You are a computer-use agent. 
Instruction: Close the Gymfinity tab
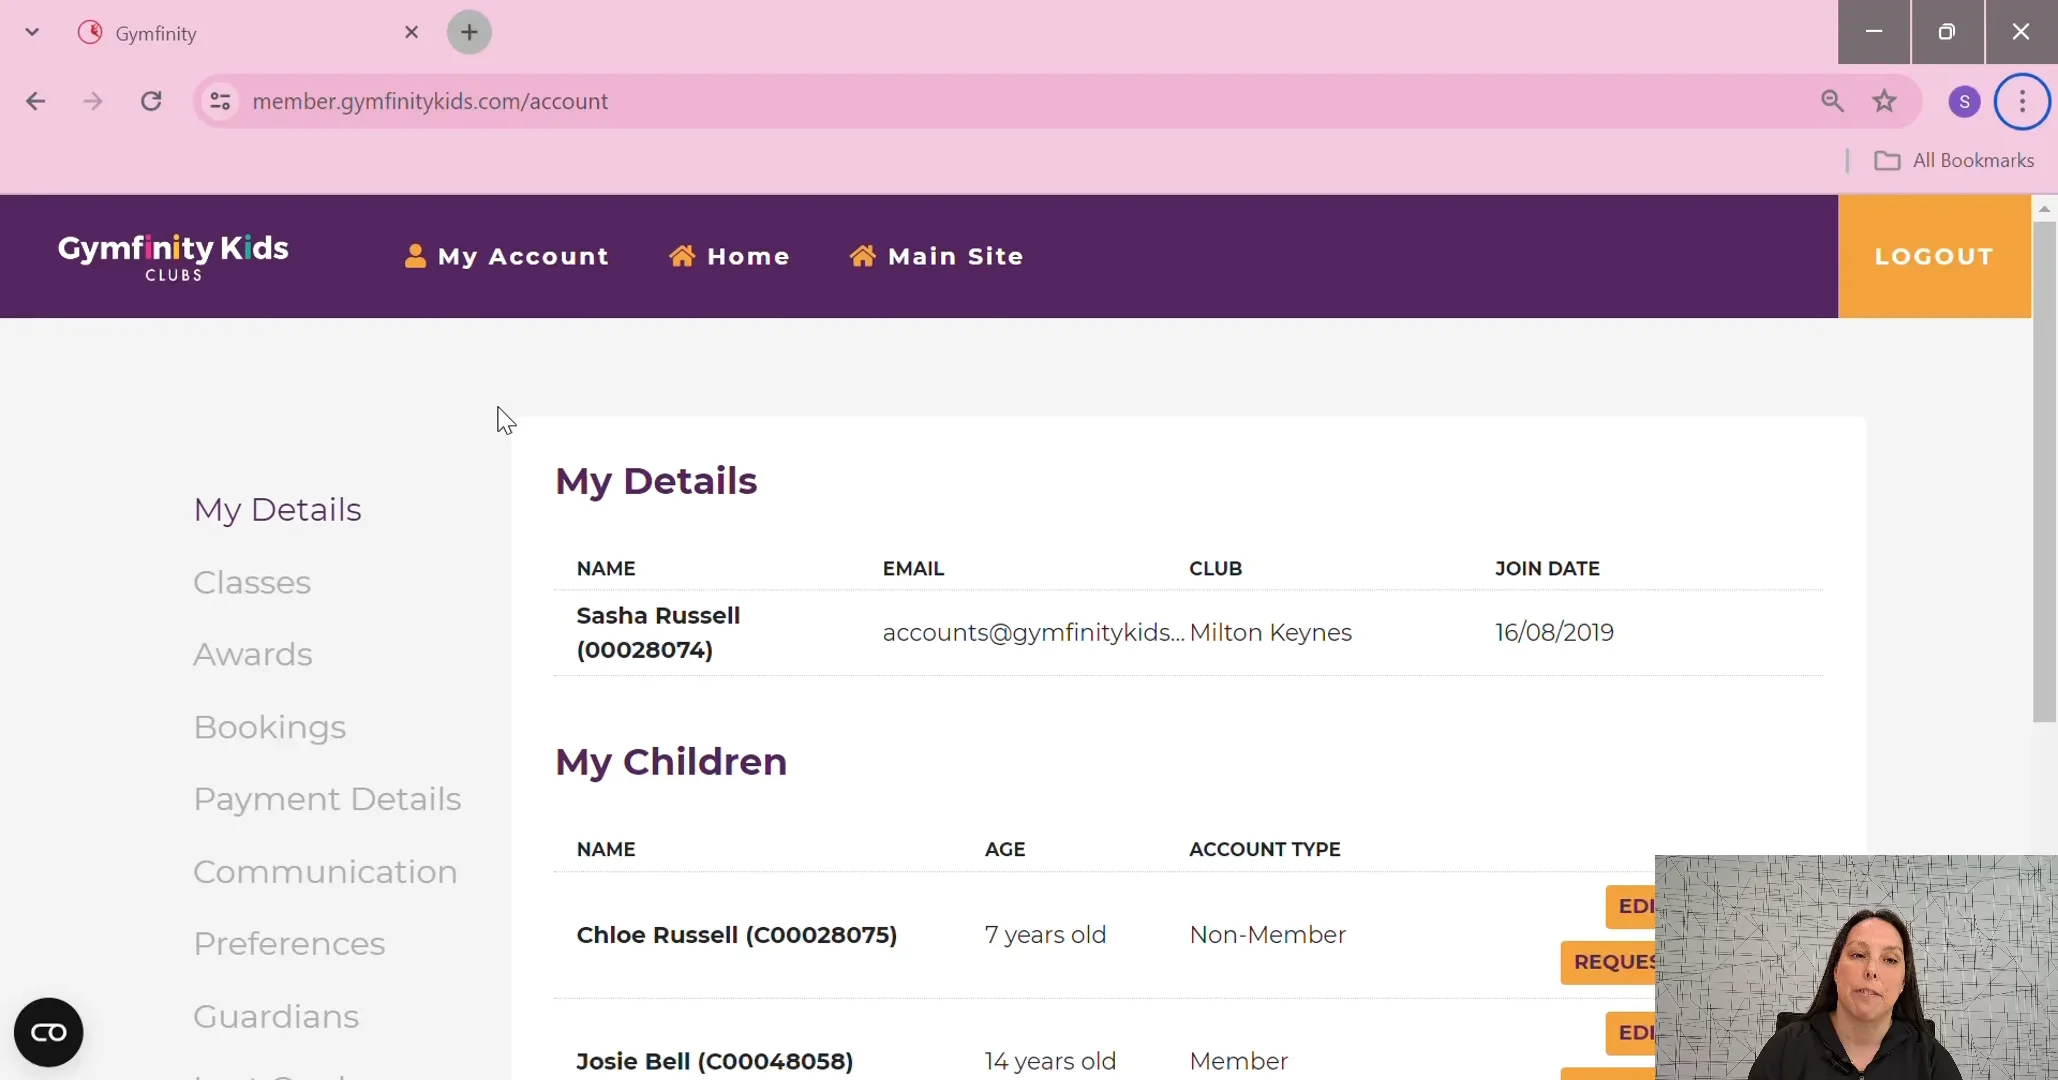coord(411,32)
